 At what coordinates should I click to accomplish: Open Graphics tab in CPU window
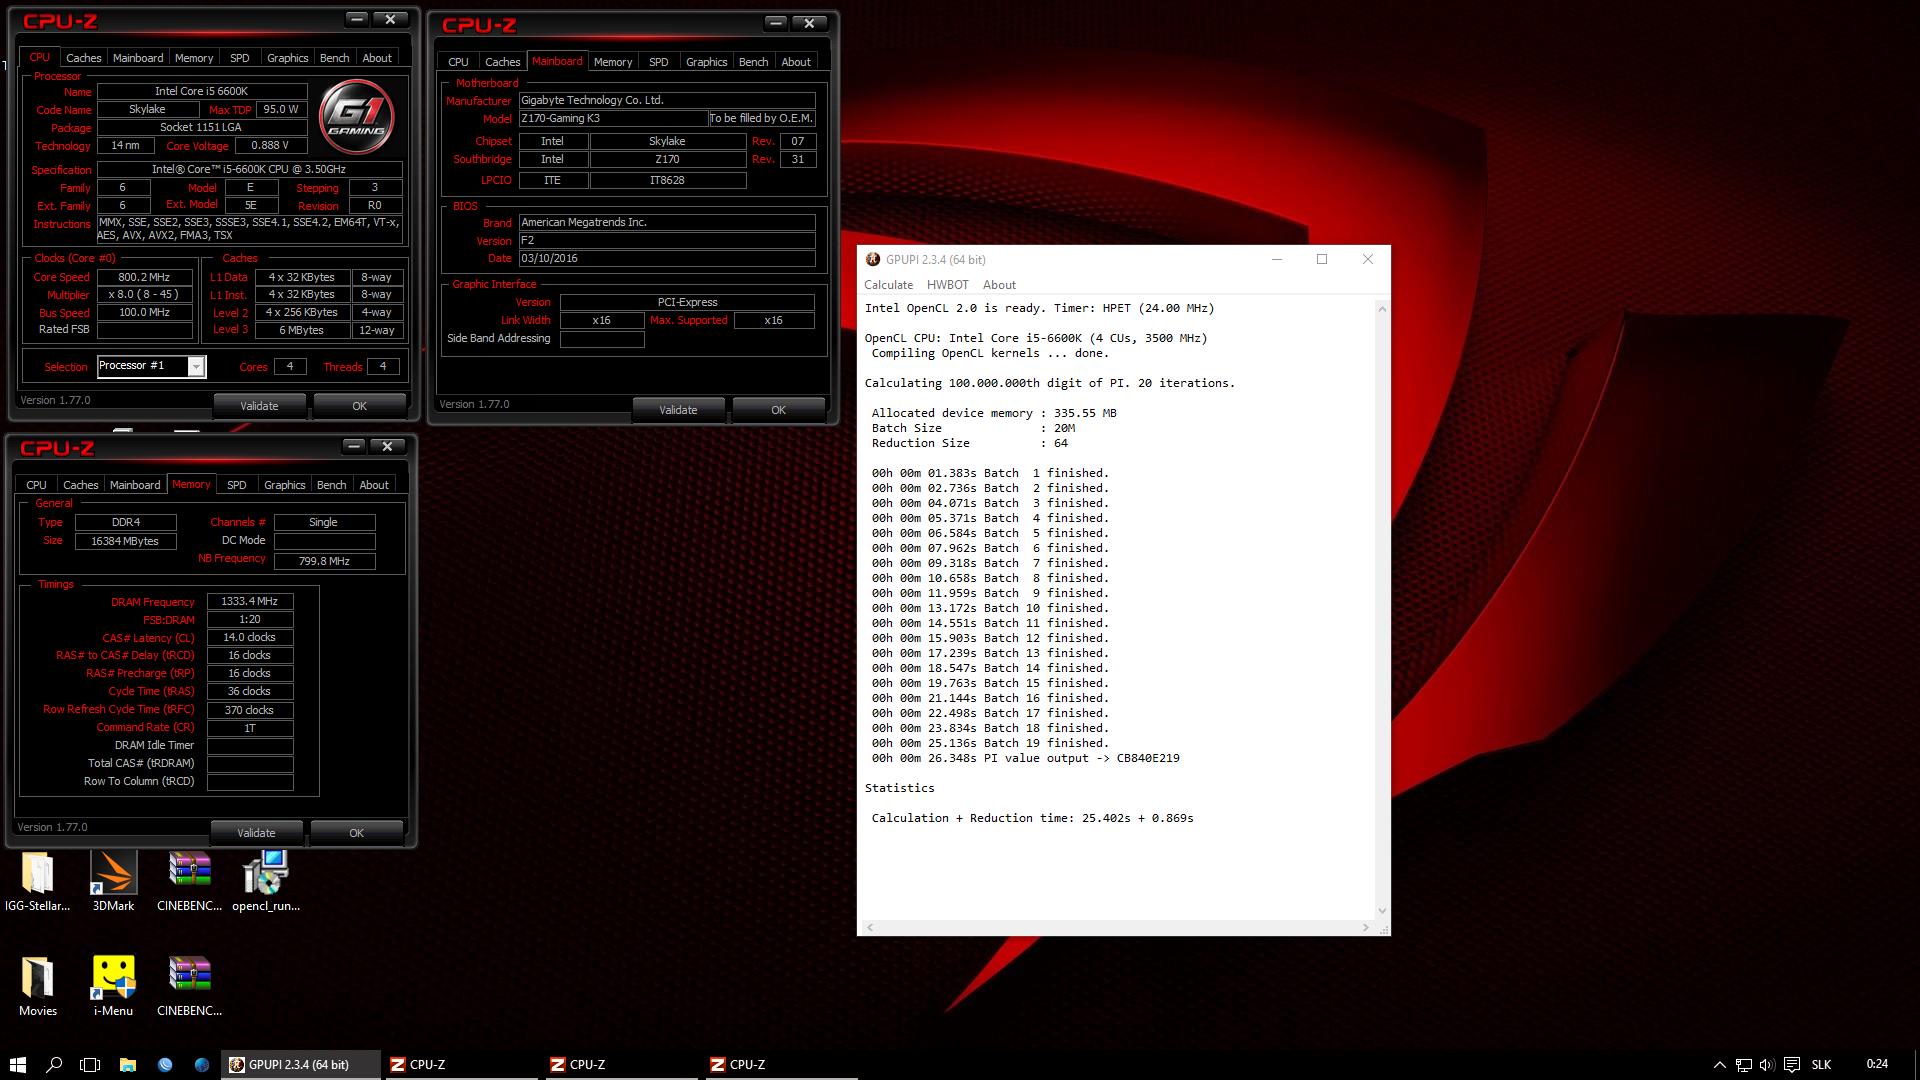[288, 58]
